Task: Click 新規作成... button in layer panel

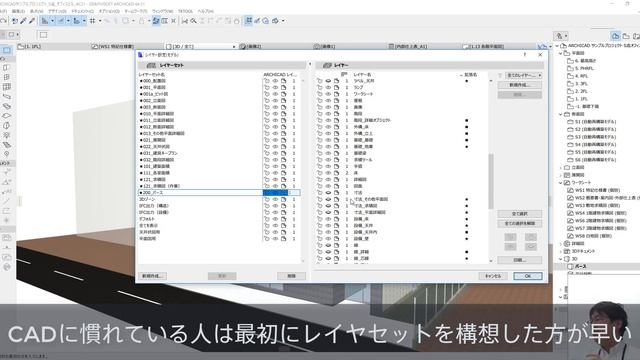Action: coord(520,85)
